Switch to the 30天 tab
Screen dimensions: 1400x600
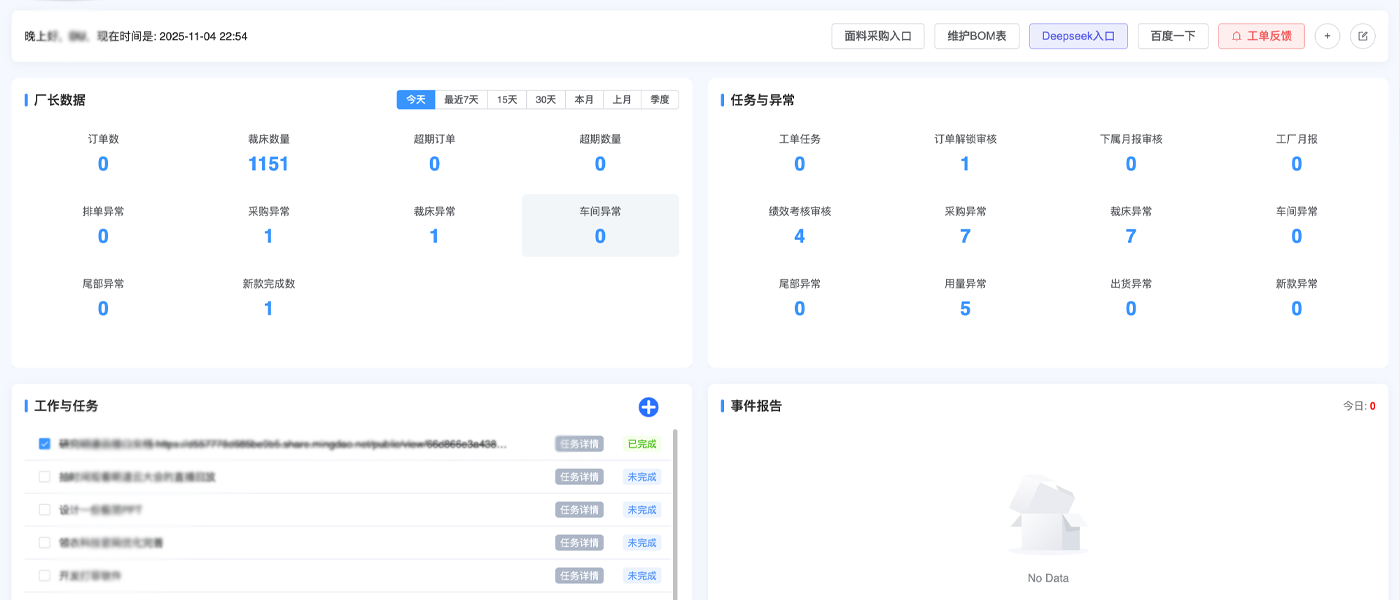pos(544,99)
